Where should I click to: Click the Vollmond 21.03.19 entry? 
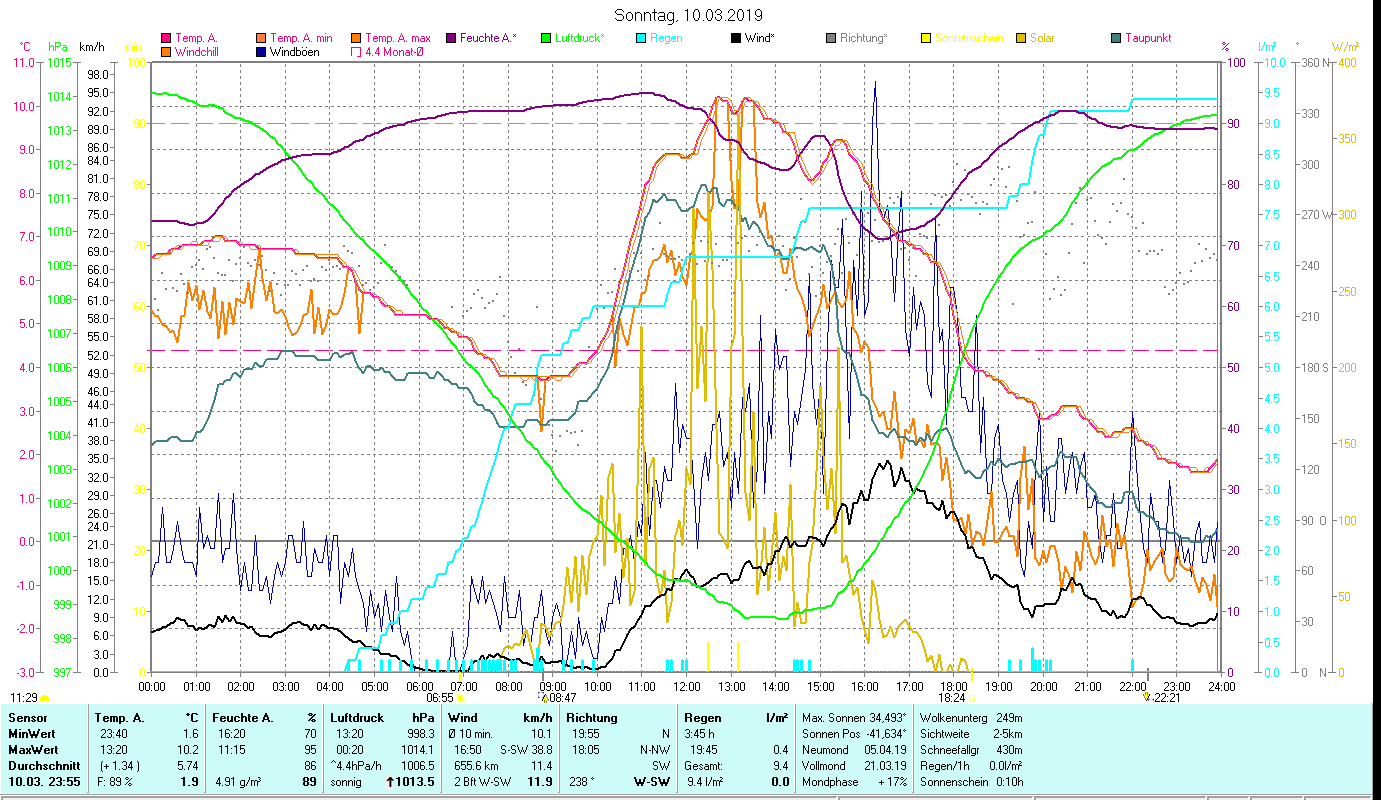tap(854, 766)
